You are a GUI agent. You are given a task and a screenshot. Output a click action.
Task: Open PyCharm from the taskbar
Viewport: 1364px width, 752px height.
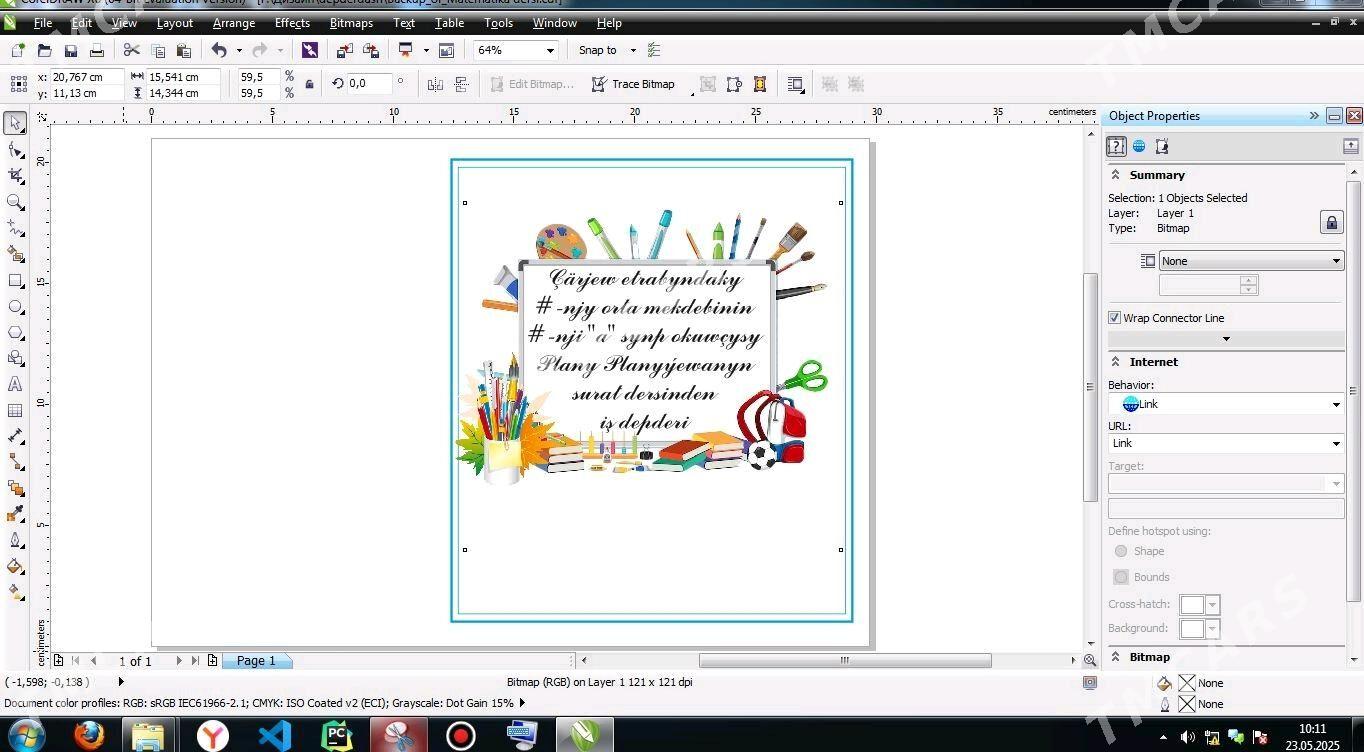(337, 736)
